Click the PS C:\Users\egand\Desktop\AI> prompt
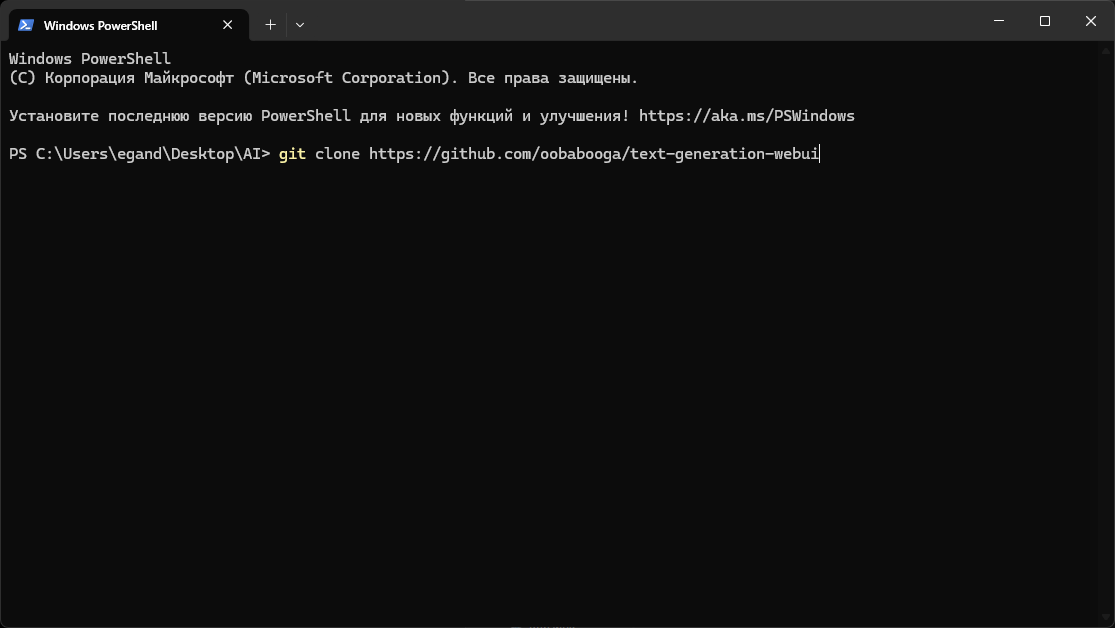The width and height of the screenshot is (1115, 628). pyautogui.click(x=139, y=154)
